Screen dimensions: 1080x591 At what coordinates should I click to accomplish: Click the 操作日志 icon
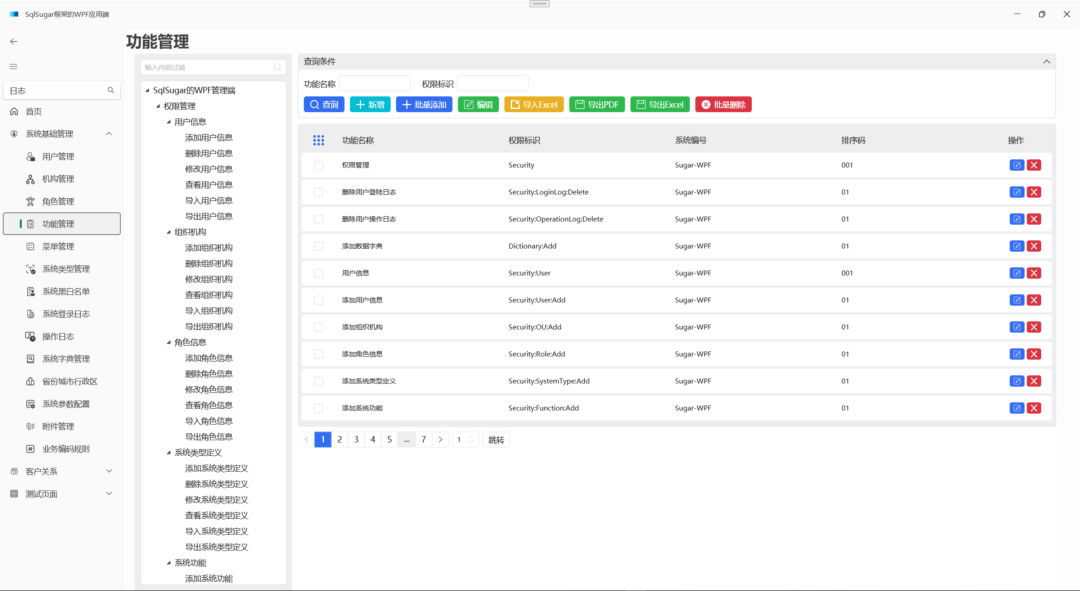30,337
